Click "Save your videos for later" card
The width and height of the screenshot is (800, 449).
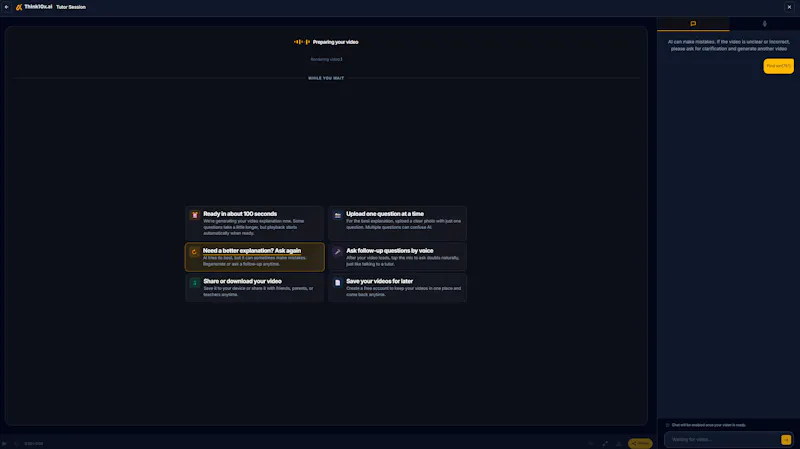pos(397,287)
